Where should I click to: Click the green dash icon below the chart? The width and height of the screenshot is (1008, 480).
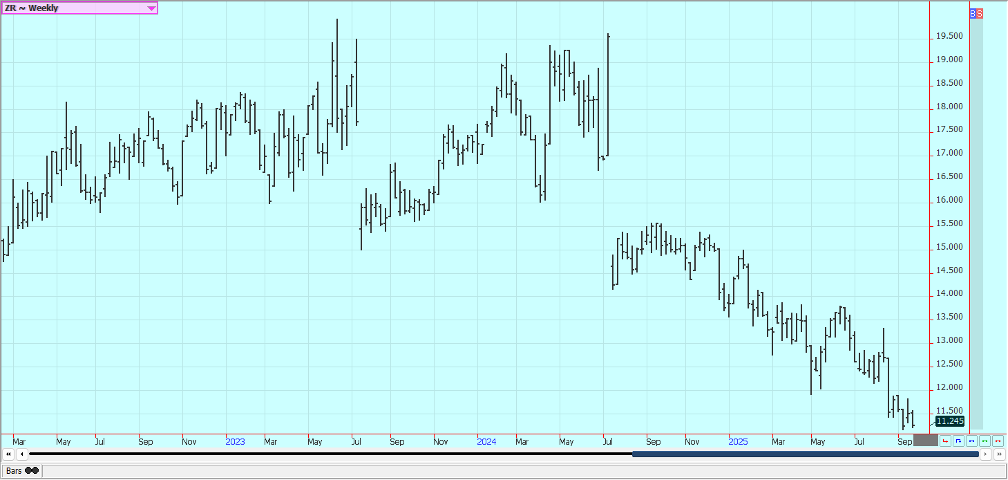(x=984, y=440)
